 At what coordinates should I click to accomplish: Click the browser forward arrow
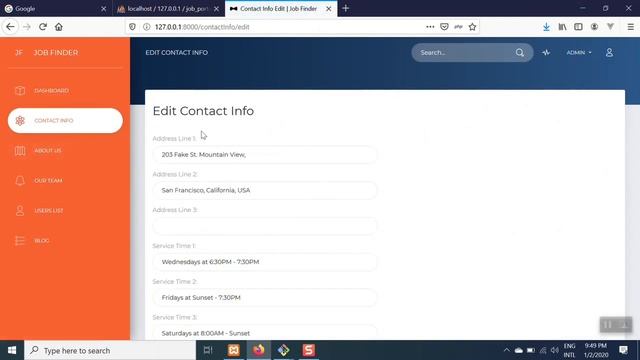point(27,27)
